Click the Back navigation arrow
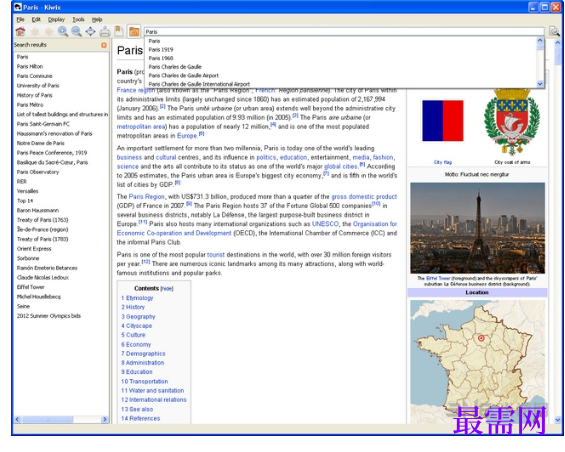The width and height of the screenshot is (565, 452). (35, 32)
